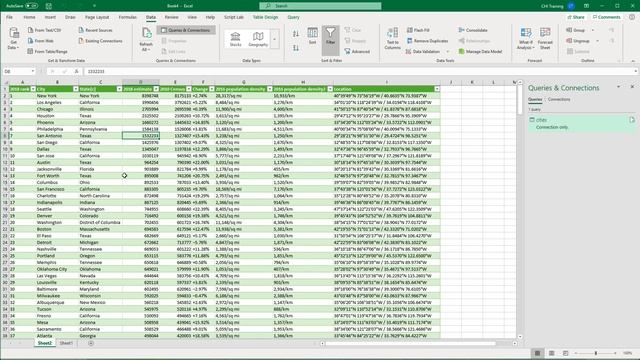Expand the Ungroup dropdown arrow
Viewport: 640px width, 360px height.
(x=597, y=41)
